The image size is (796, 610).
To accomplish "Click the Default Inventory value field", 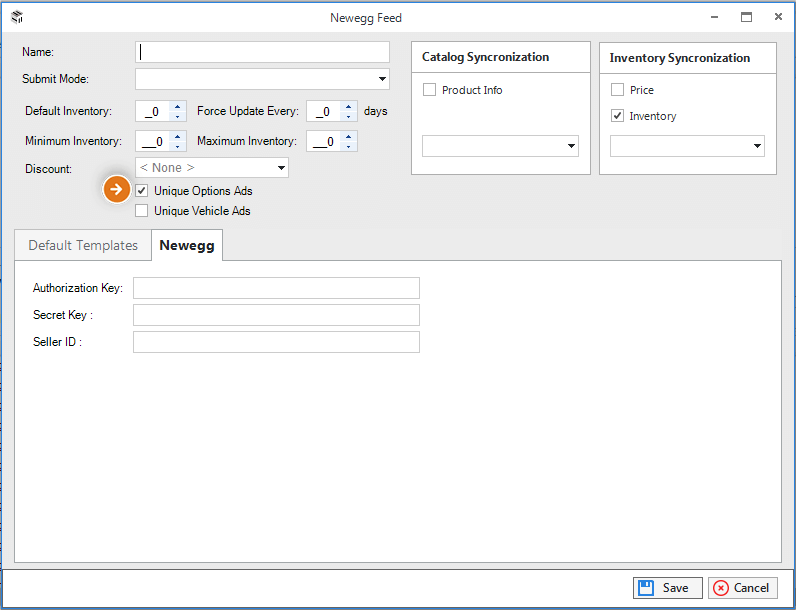I will click(153, 111).
